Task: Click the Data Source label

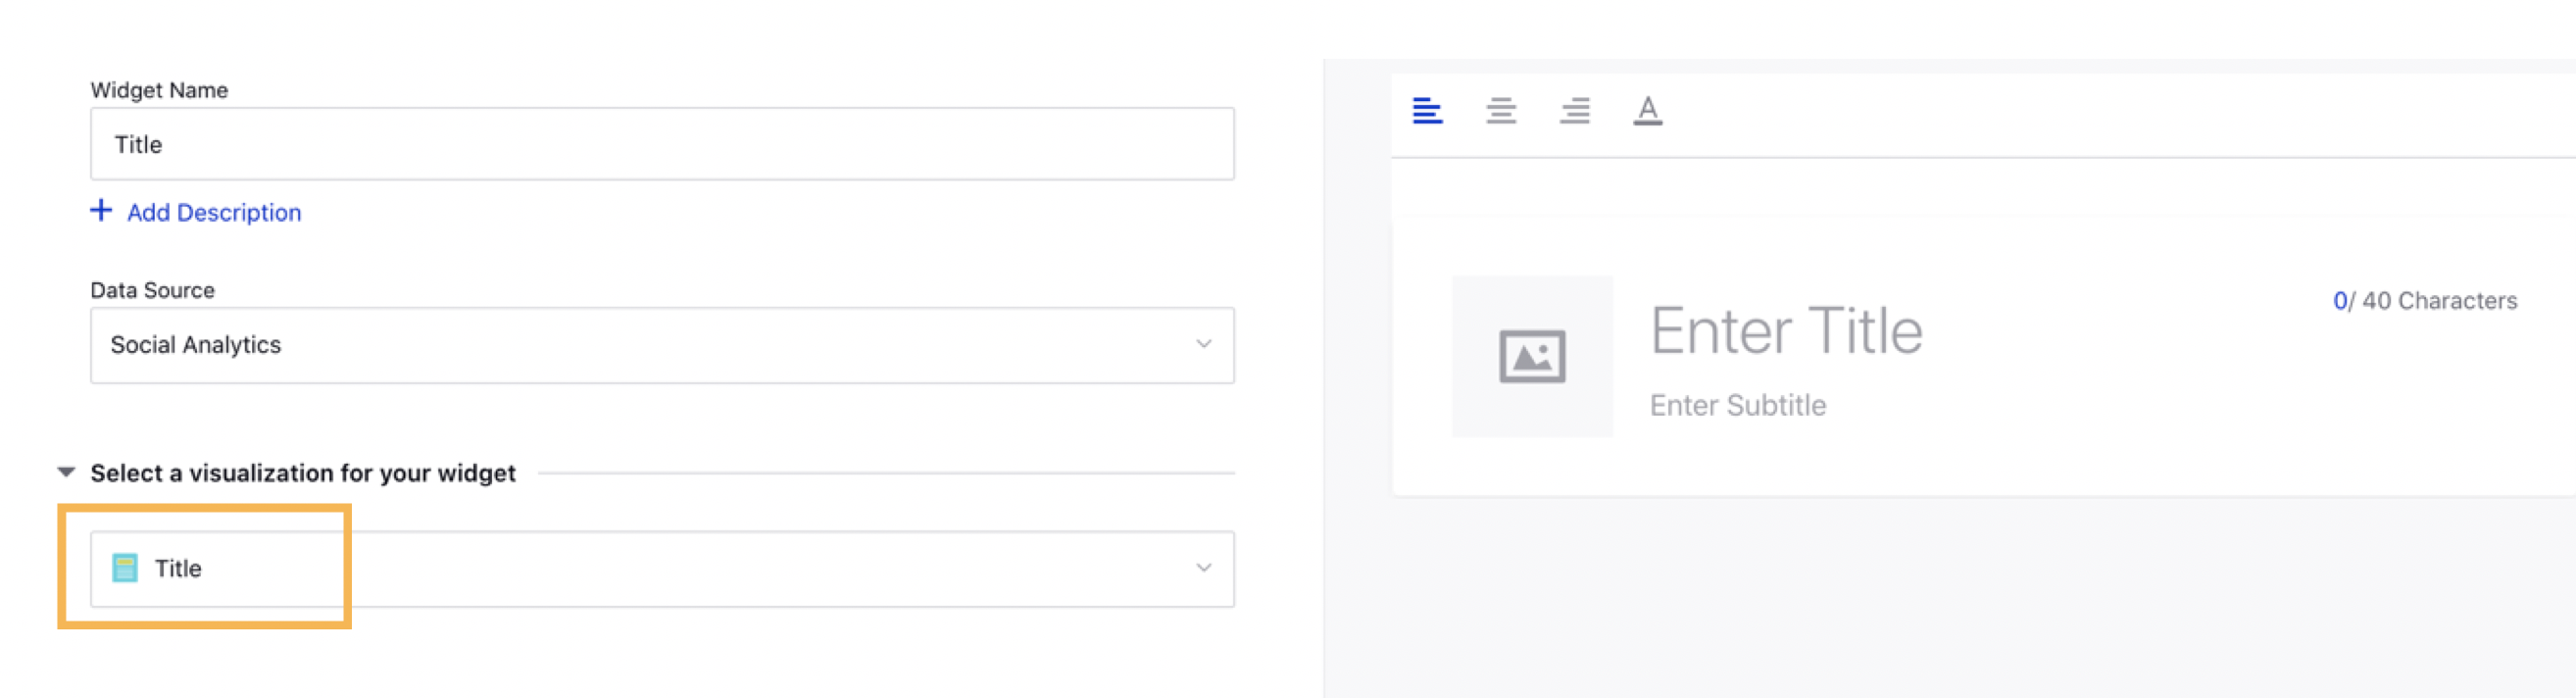Action: (x=152, y=290)
